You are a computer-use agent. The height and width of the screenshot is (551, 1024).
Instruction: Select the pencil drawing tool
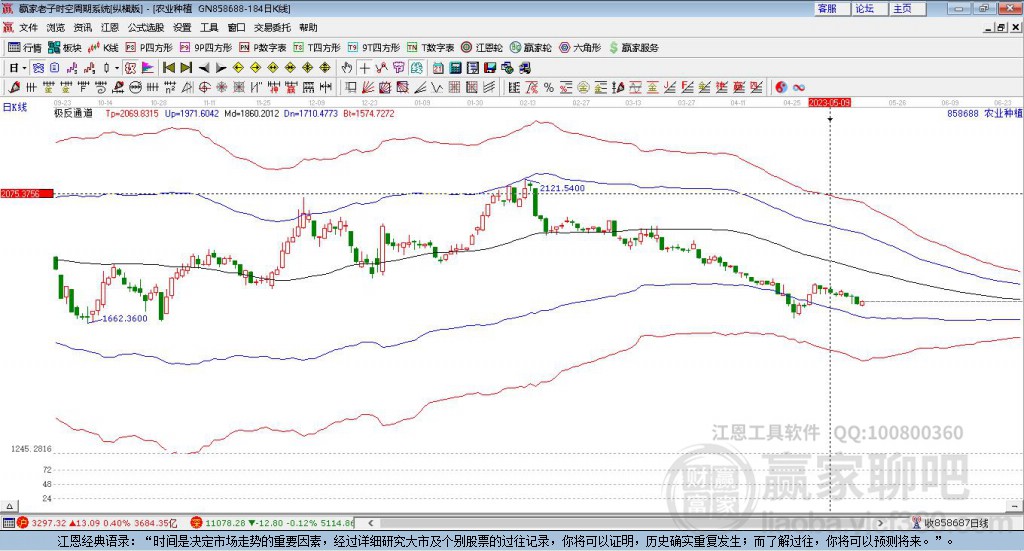pos(14,87)
